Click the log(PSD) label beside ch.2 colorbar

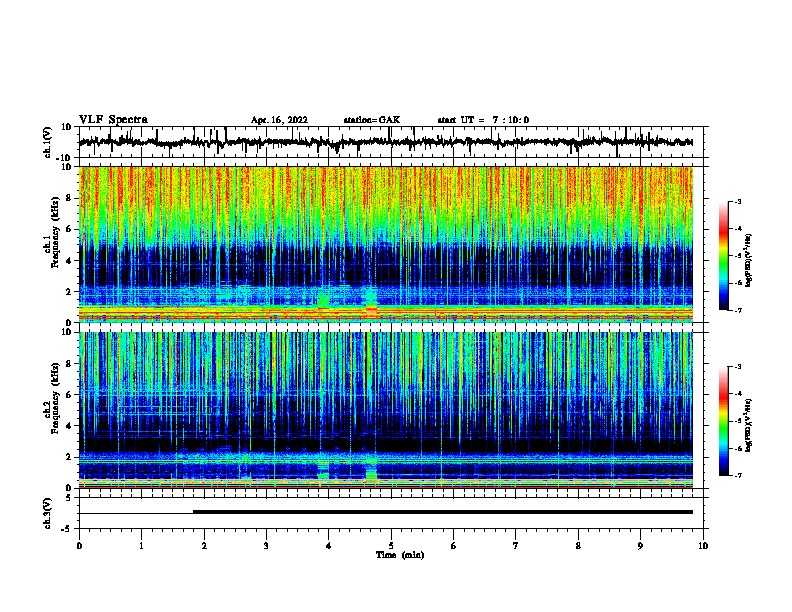pos(748,425)
